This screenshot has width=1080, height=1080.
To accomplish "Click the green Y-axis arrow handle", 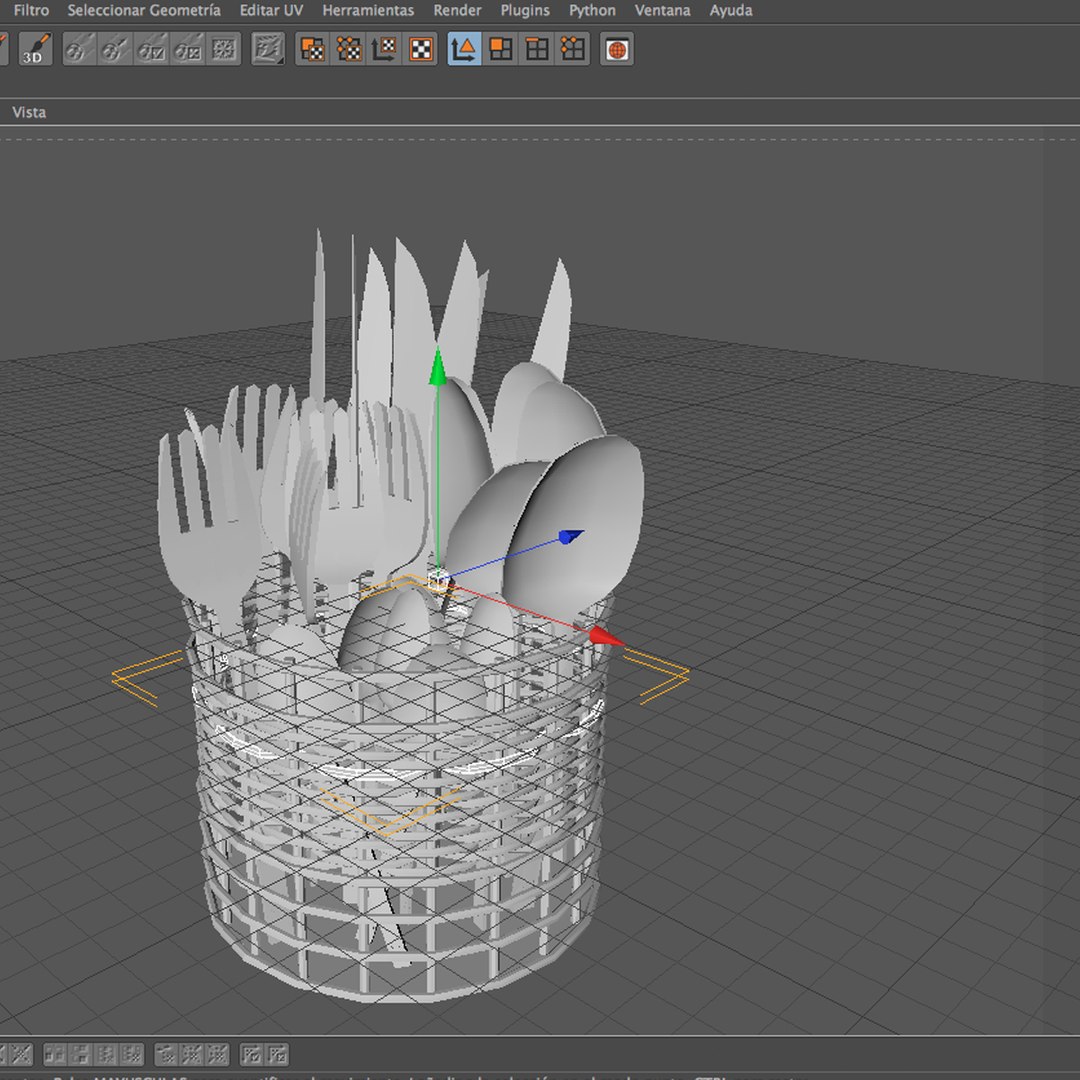I will [x=437, y=366].
